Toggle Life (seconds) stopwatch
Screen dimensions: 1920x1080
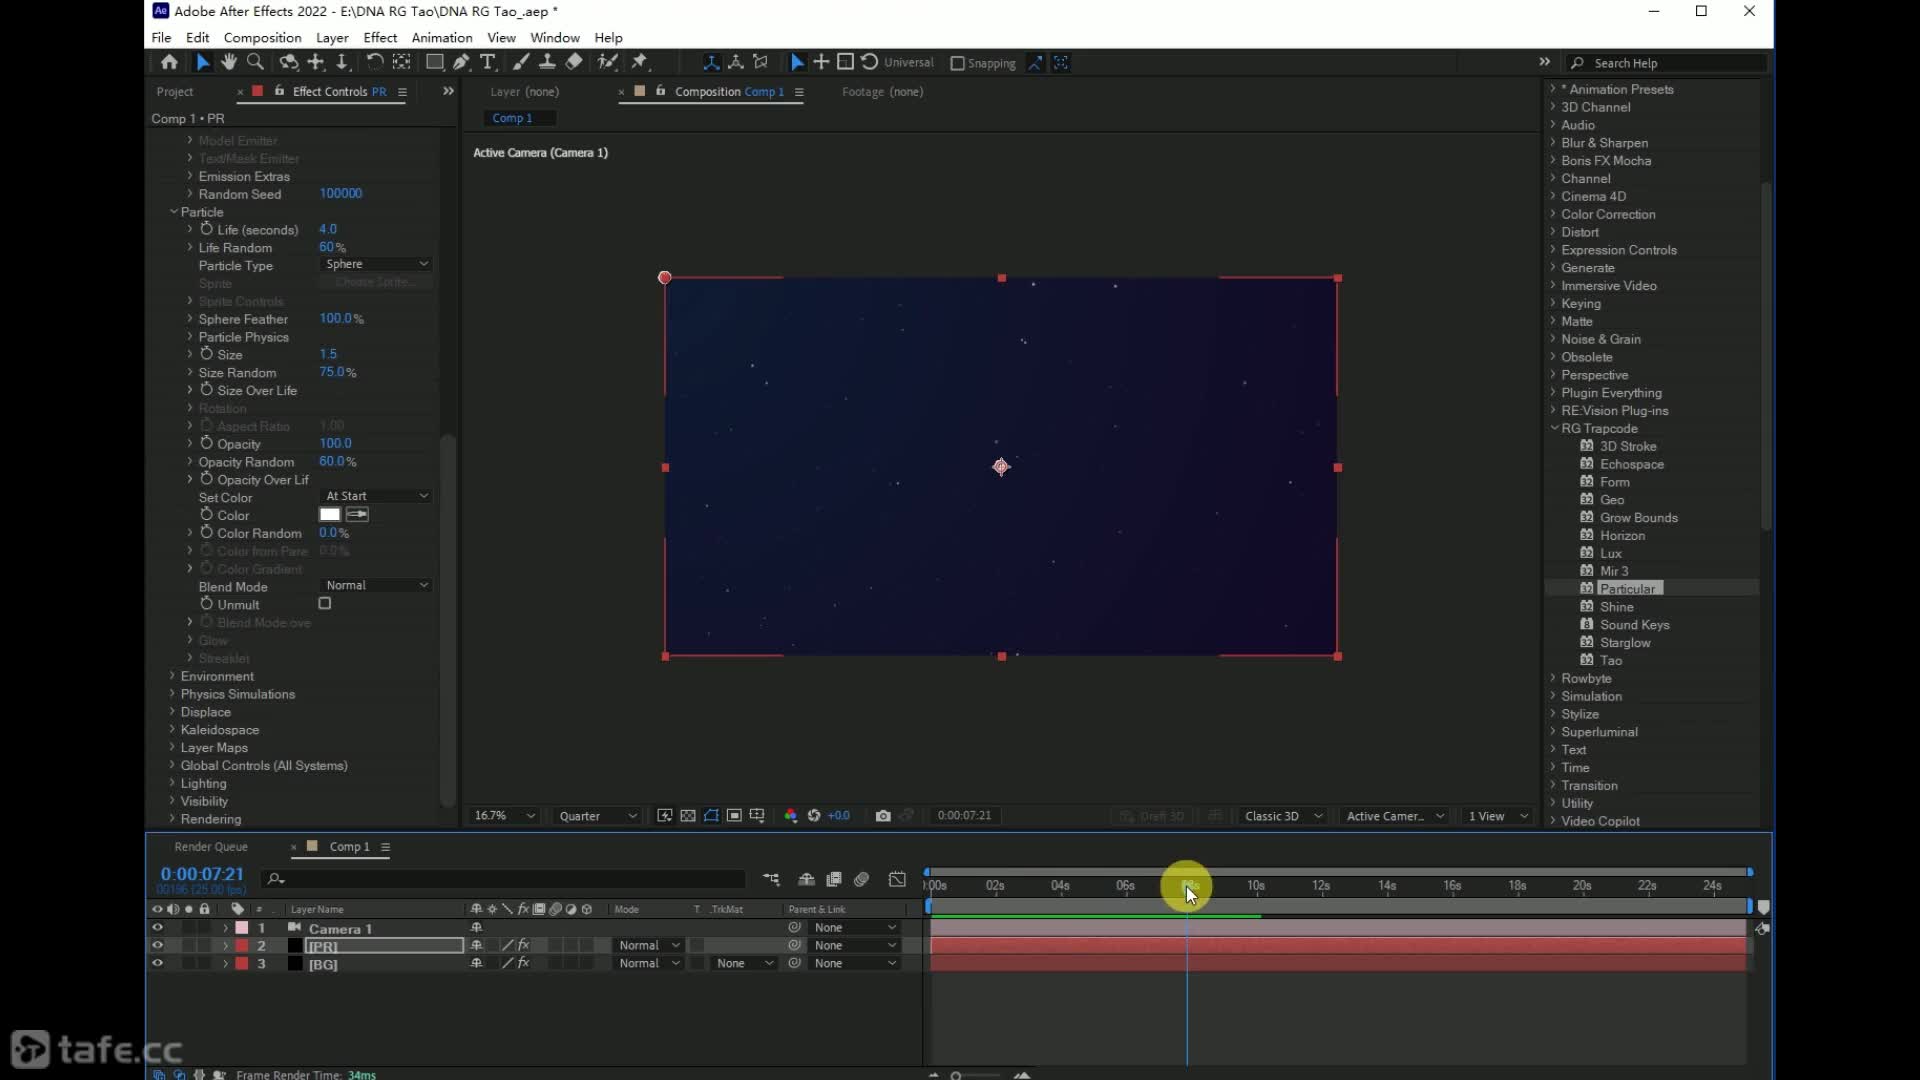[x=206, y=229]
